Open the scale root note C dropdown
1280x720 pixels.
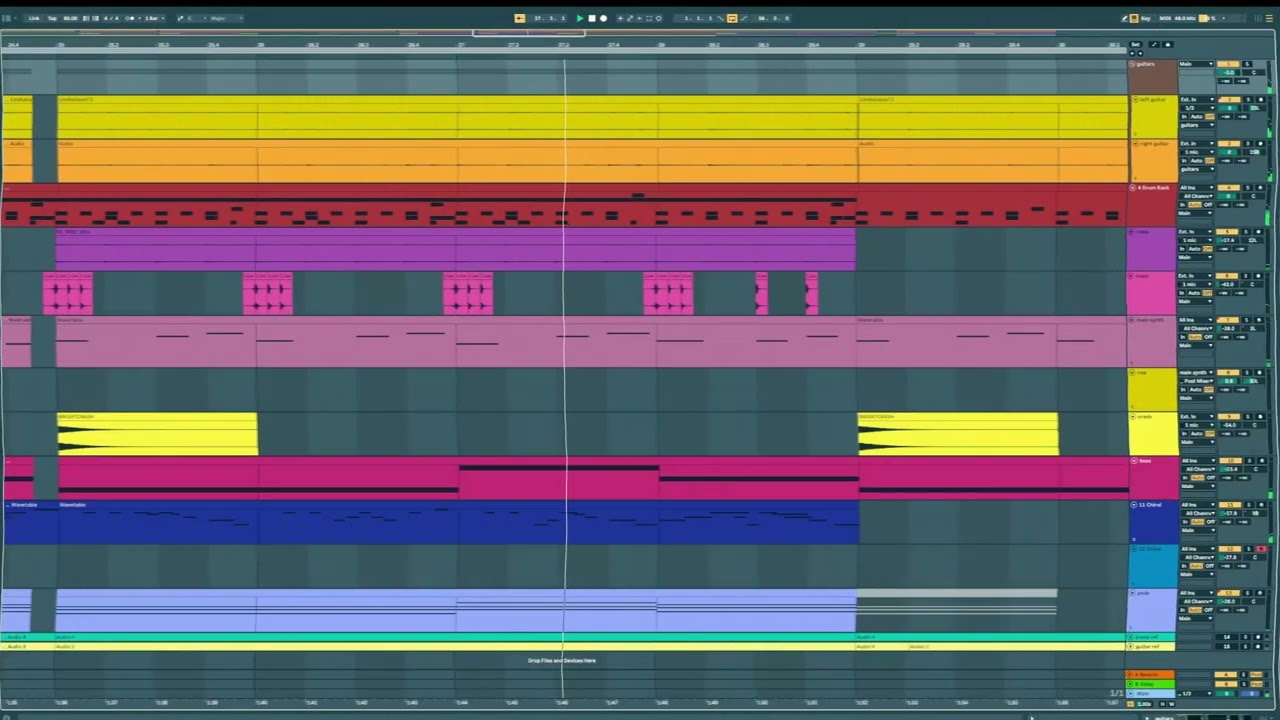(196, 18)
